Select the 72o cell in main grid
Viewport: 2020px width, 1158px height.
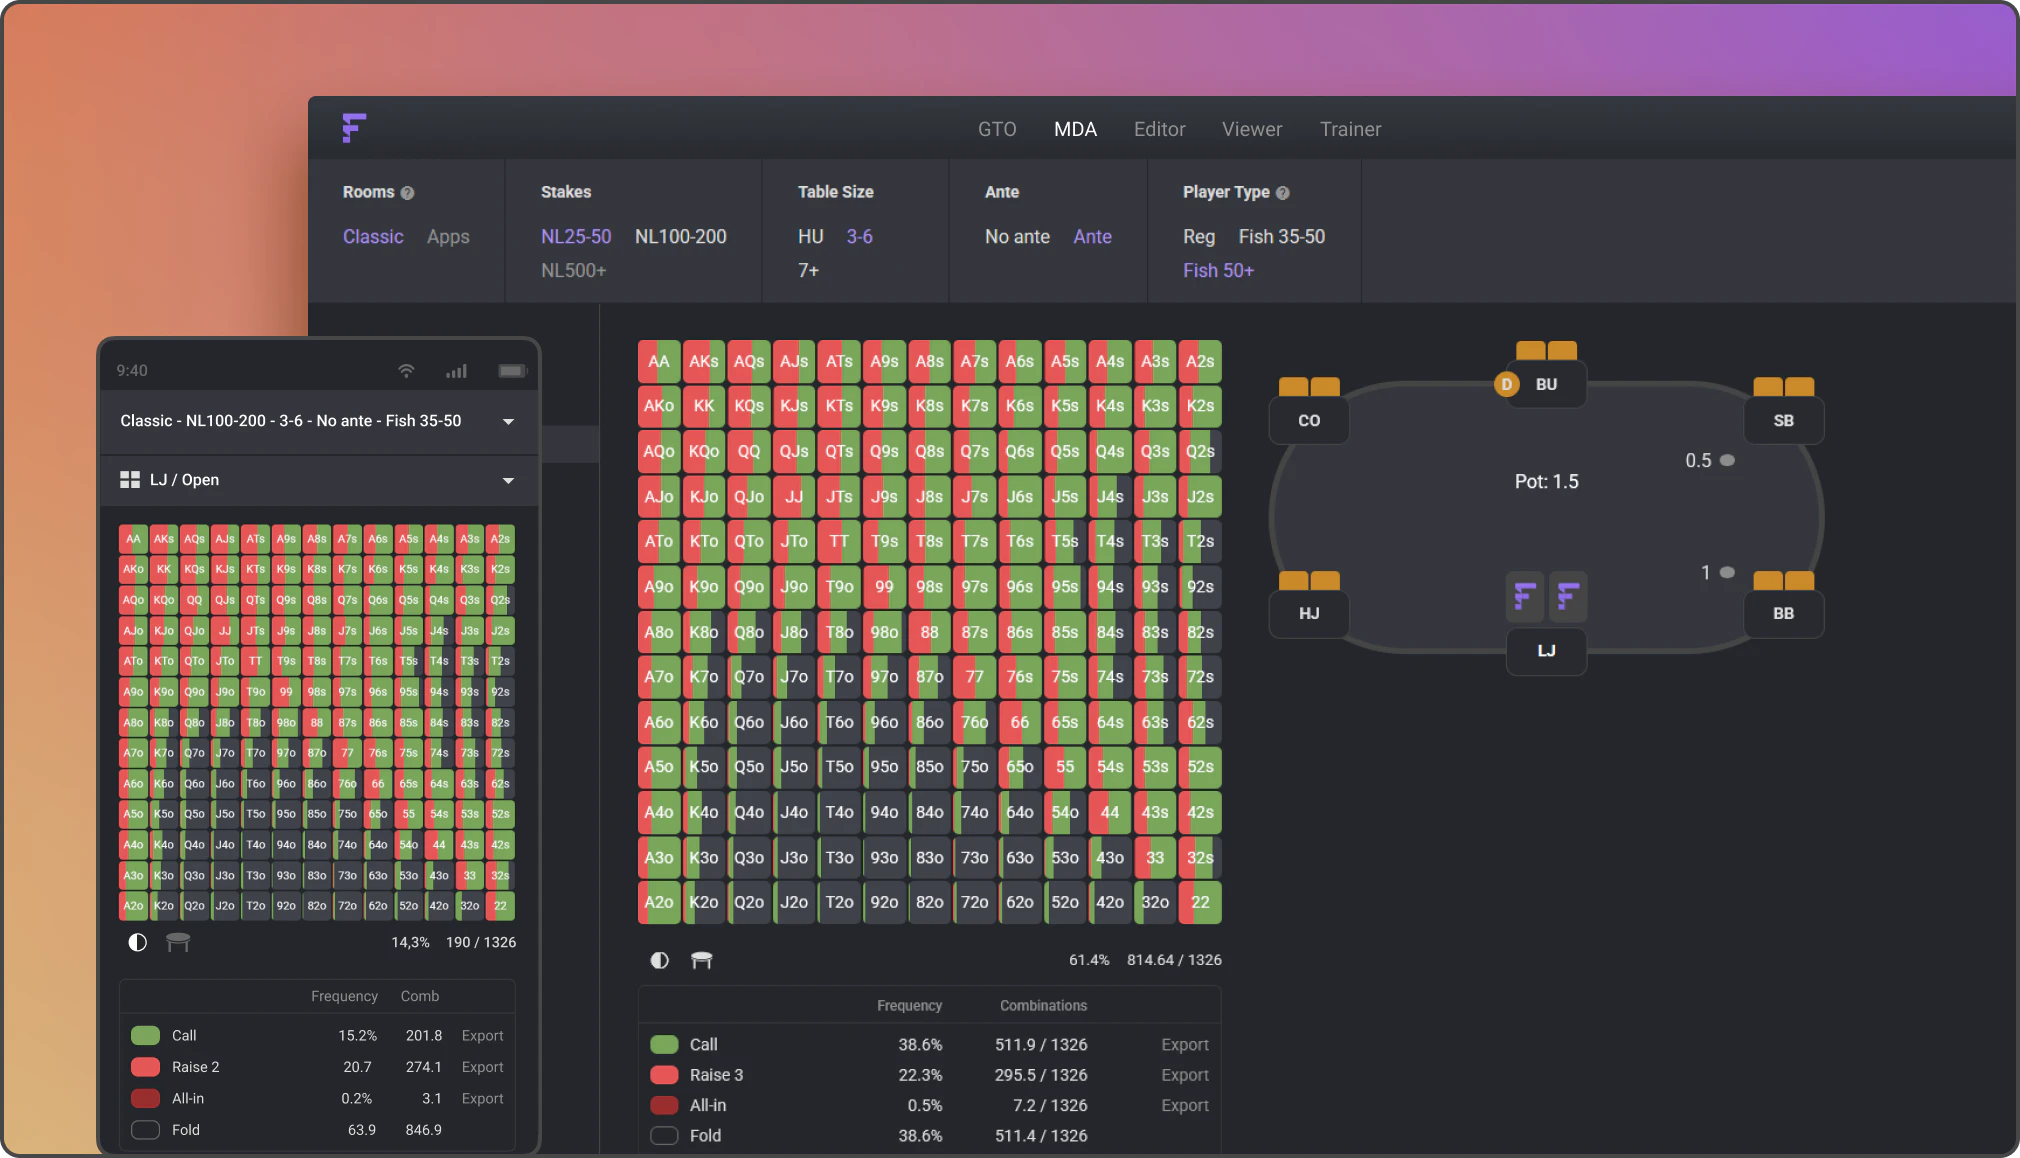pyautogui.click(x=975, y=902)
